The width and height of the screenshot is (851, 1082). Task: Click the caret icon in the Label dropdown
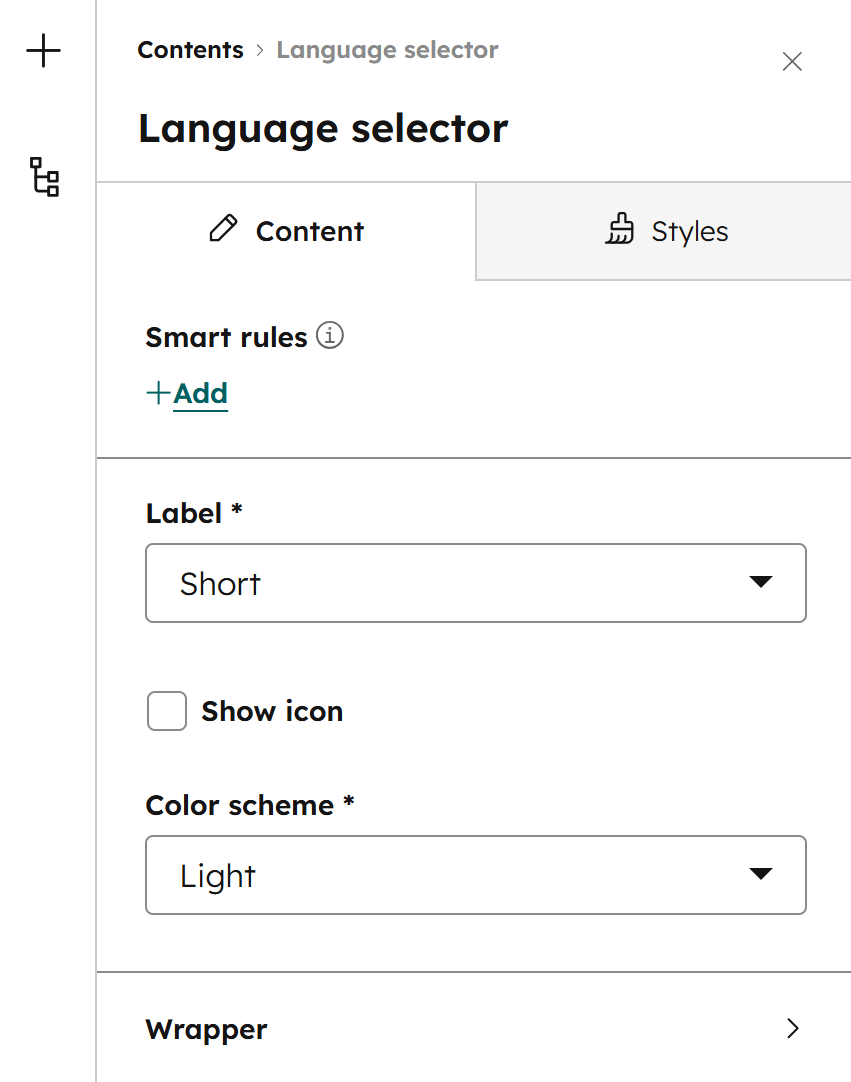[x=763, y=582]
